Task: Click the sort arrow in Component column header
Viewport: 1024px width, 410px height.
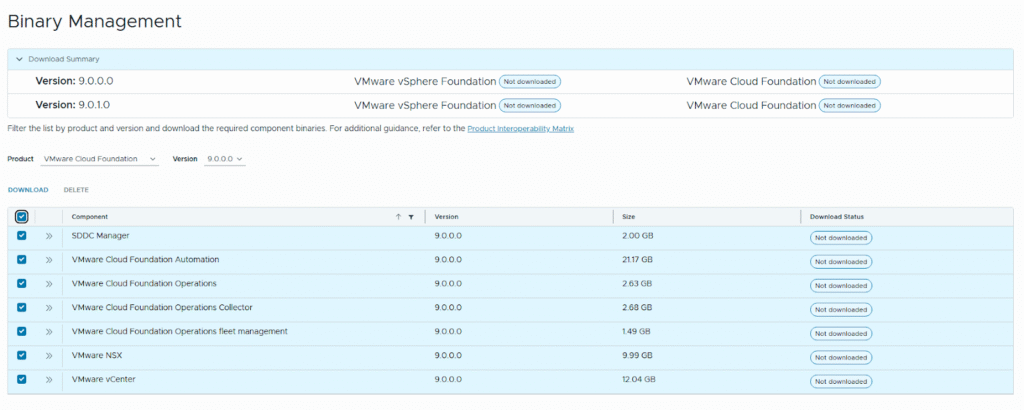Action: (x=398, y=216)
